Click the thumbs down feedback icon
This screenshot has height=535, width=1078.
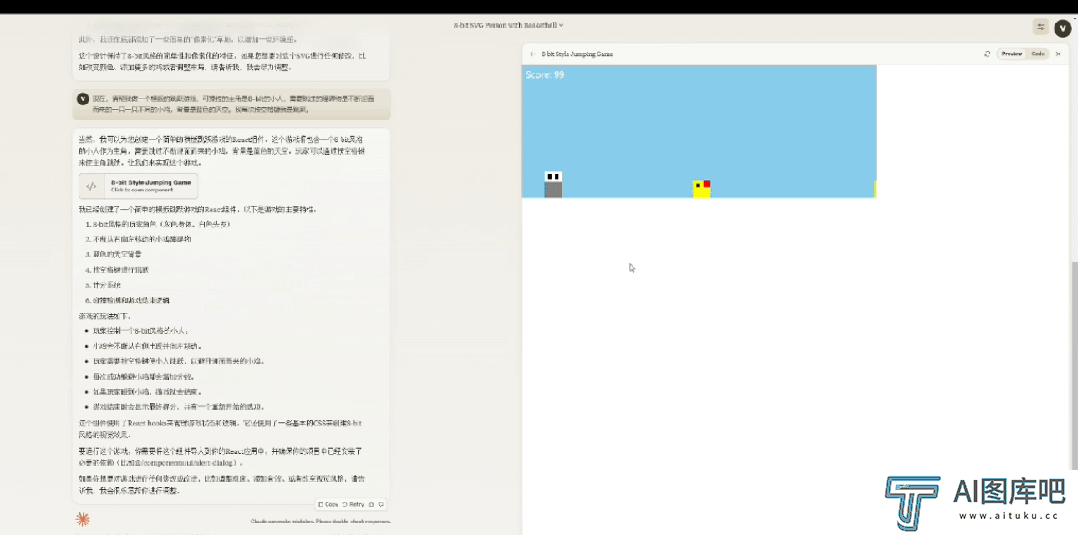coord(381,504)
